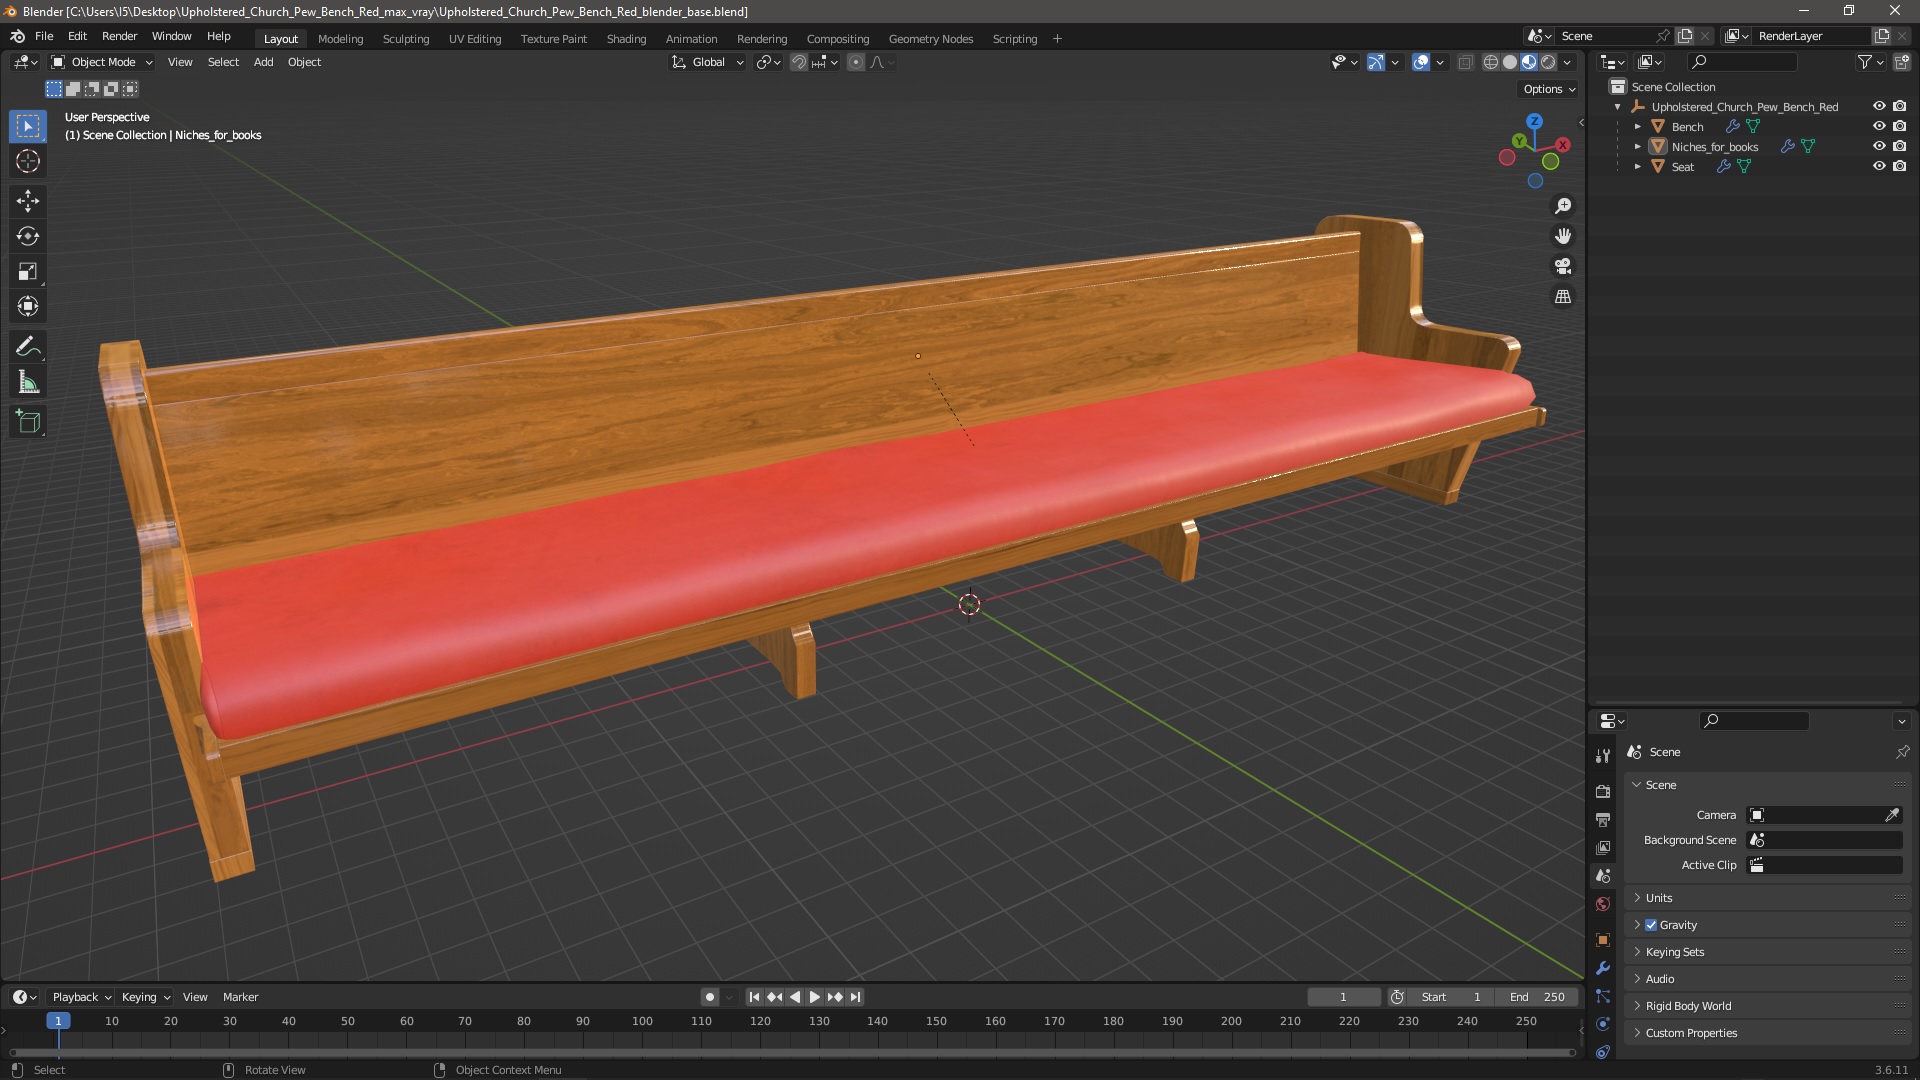Switch to the Geometry Nodes tab
Image resolution: width=1920 pixels, height=1080 pixels.
click(930, 39)
